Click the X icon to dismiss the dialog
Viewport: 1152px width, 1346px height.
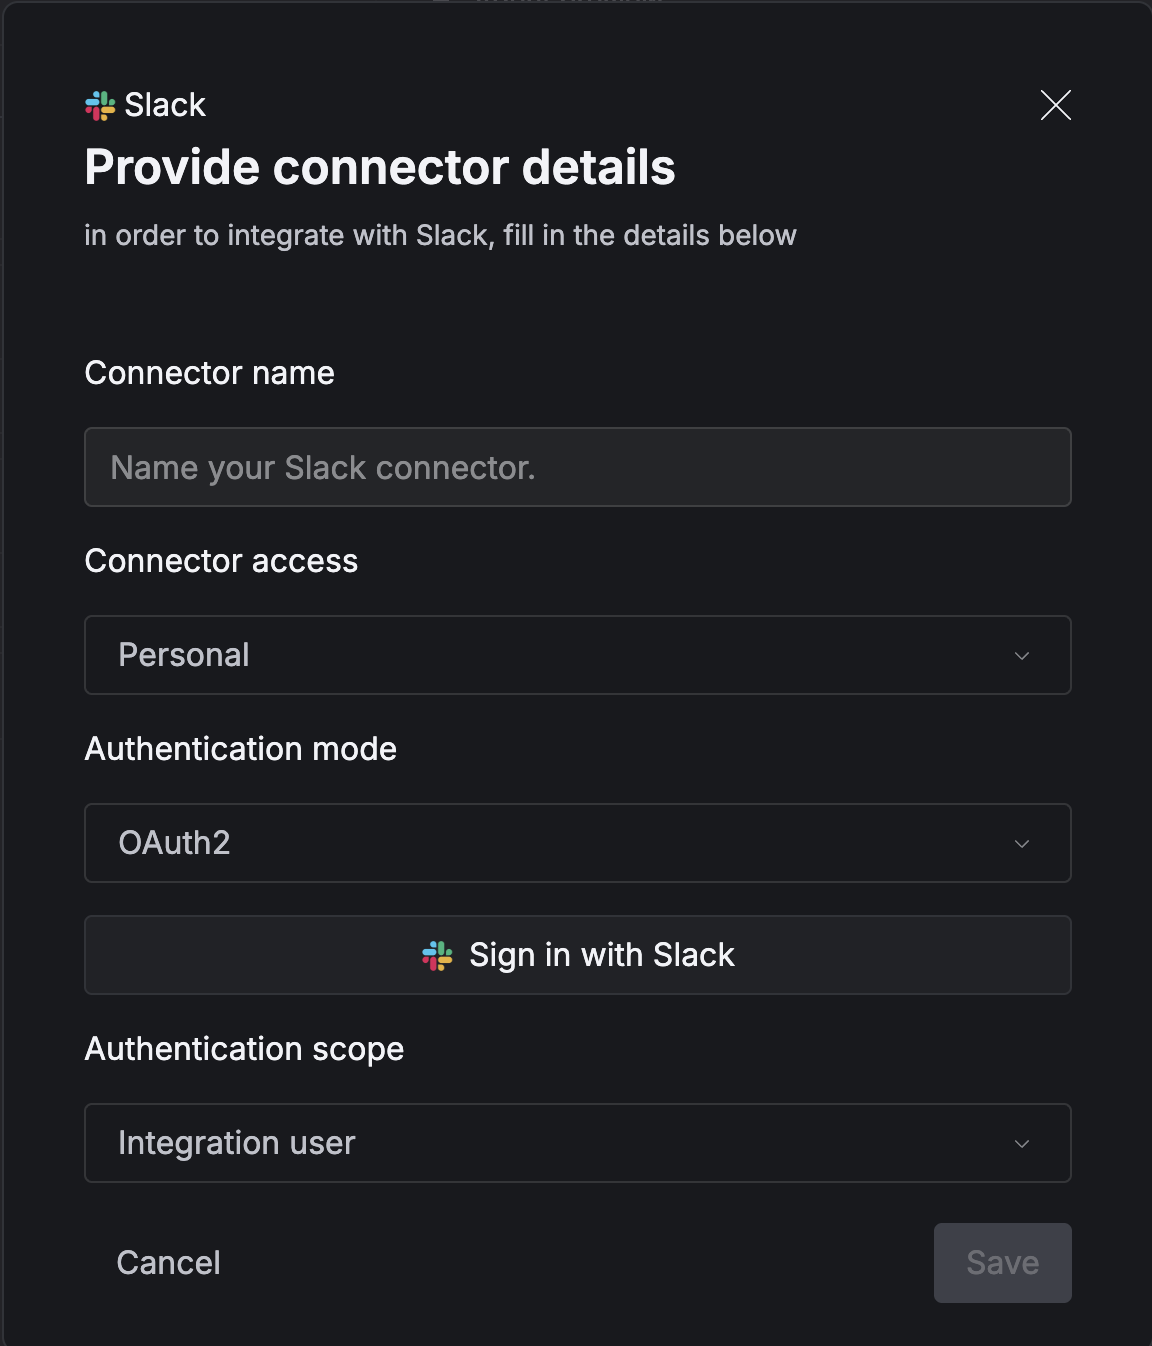(x=1058, y=106)
